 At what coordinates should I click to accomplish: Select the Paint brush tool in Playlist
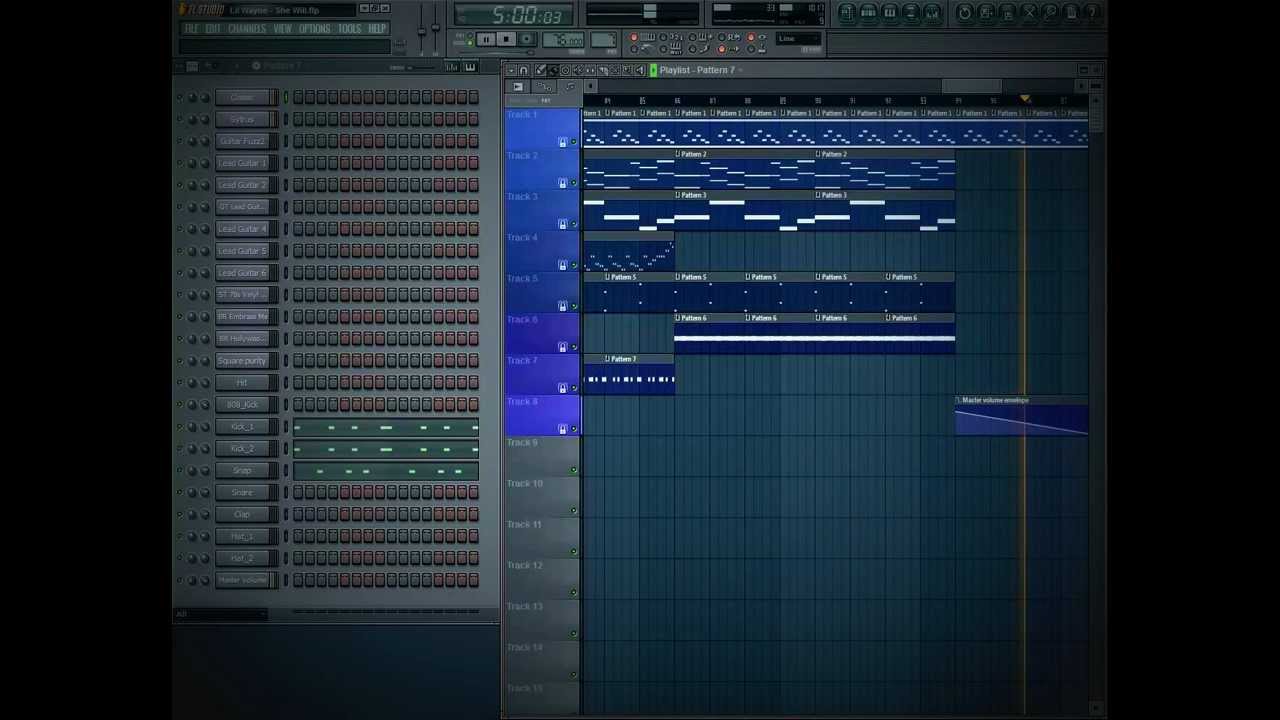pos(553,70)
